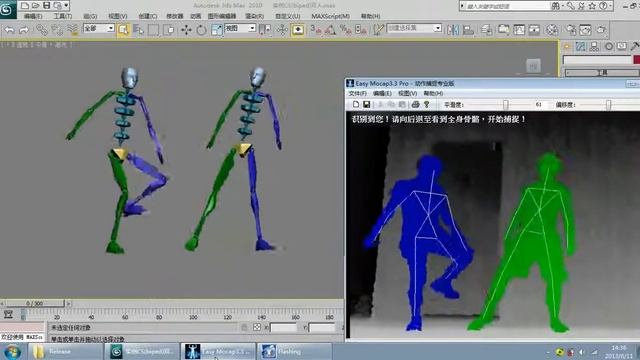Click the help question icon in Easy Mocap
640x360 pixels.
click(427, 104)
